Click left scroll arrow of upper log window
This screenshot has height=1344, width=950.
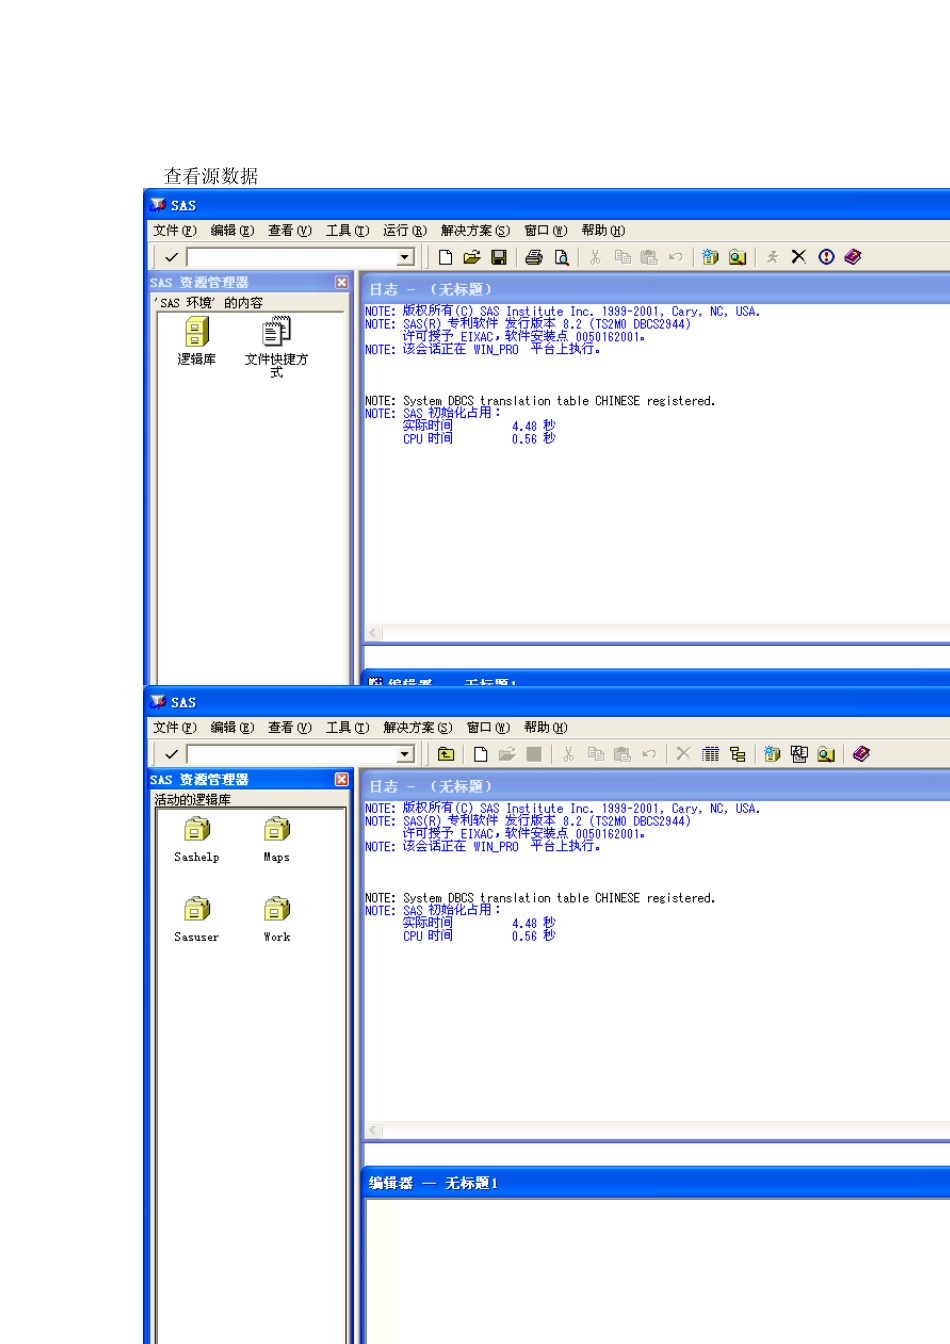coord(374,633)
